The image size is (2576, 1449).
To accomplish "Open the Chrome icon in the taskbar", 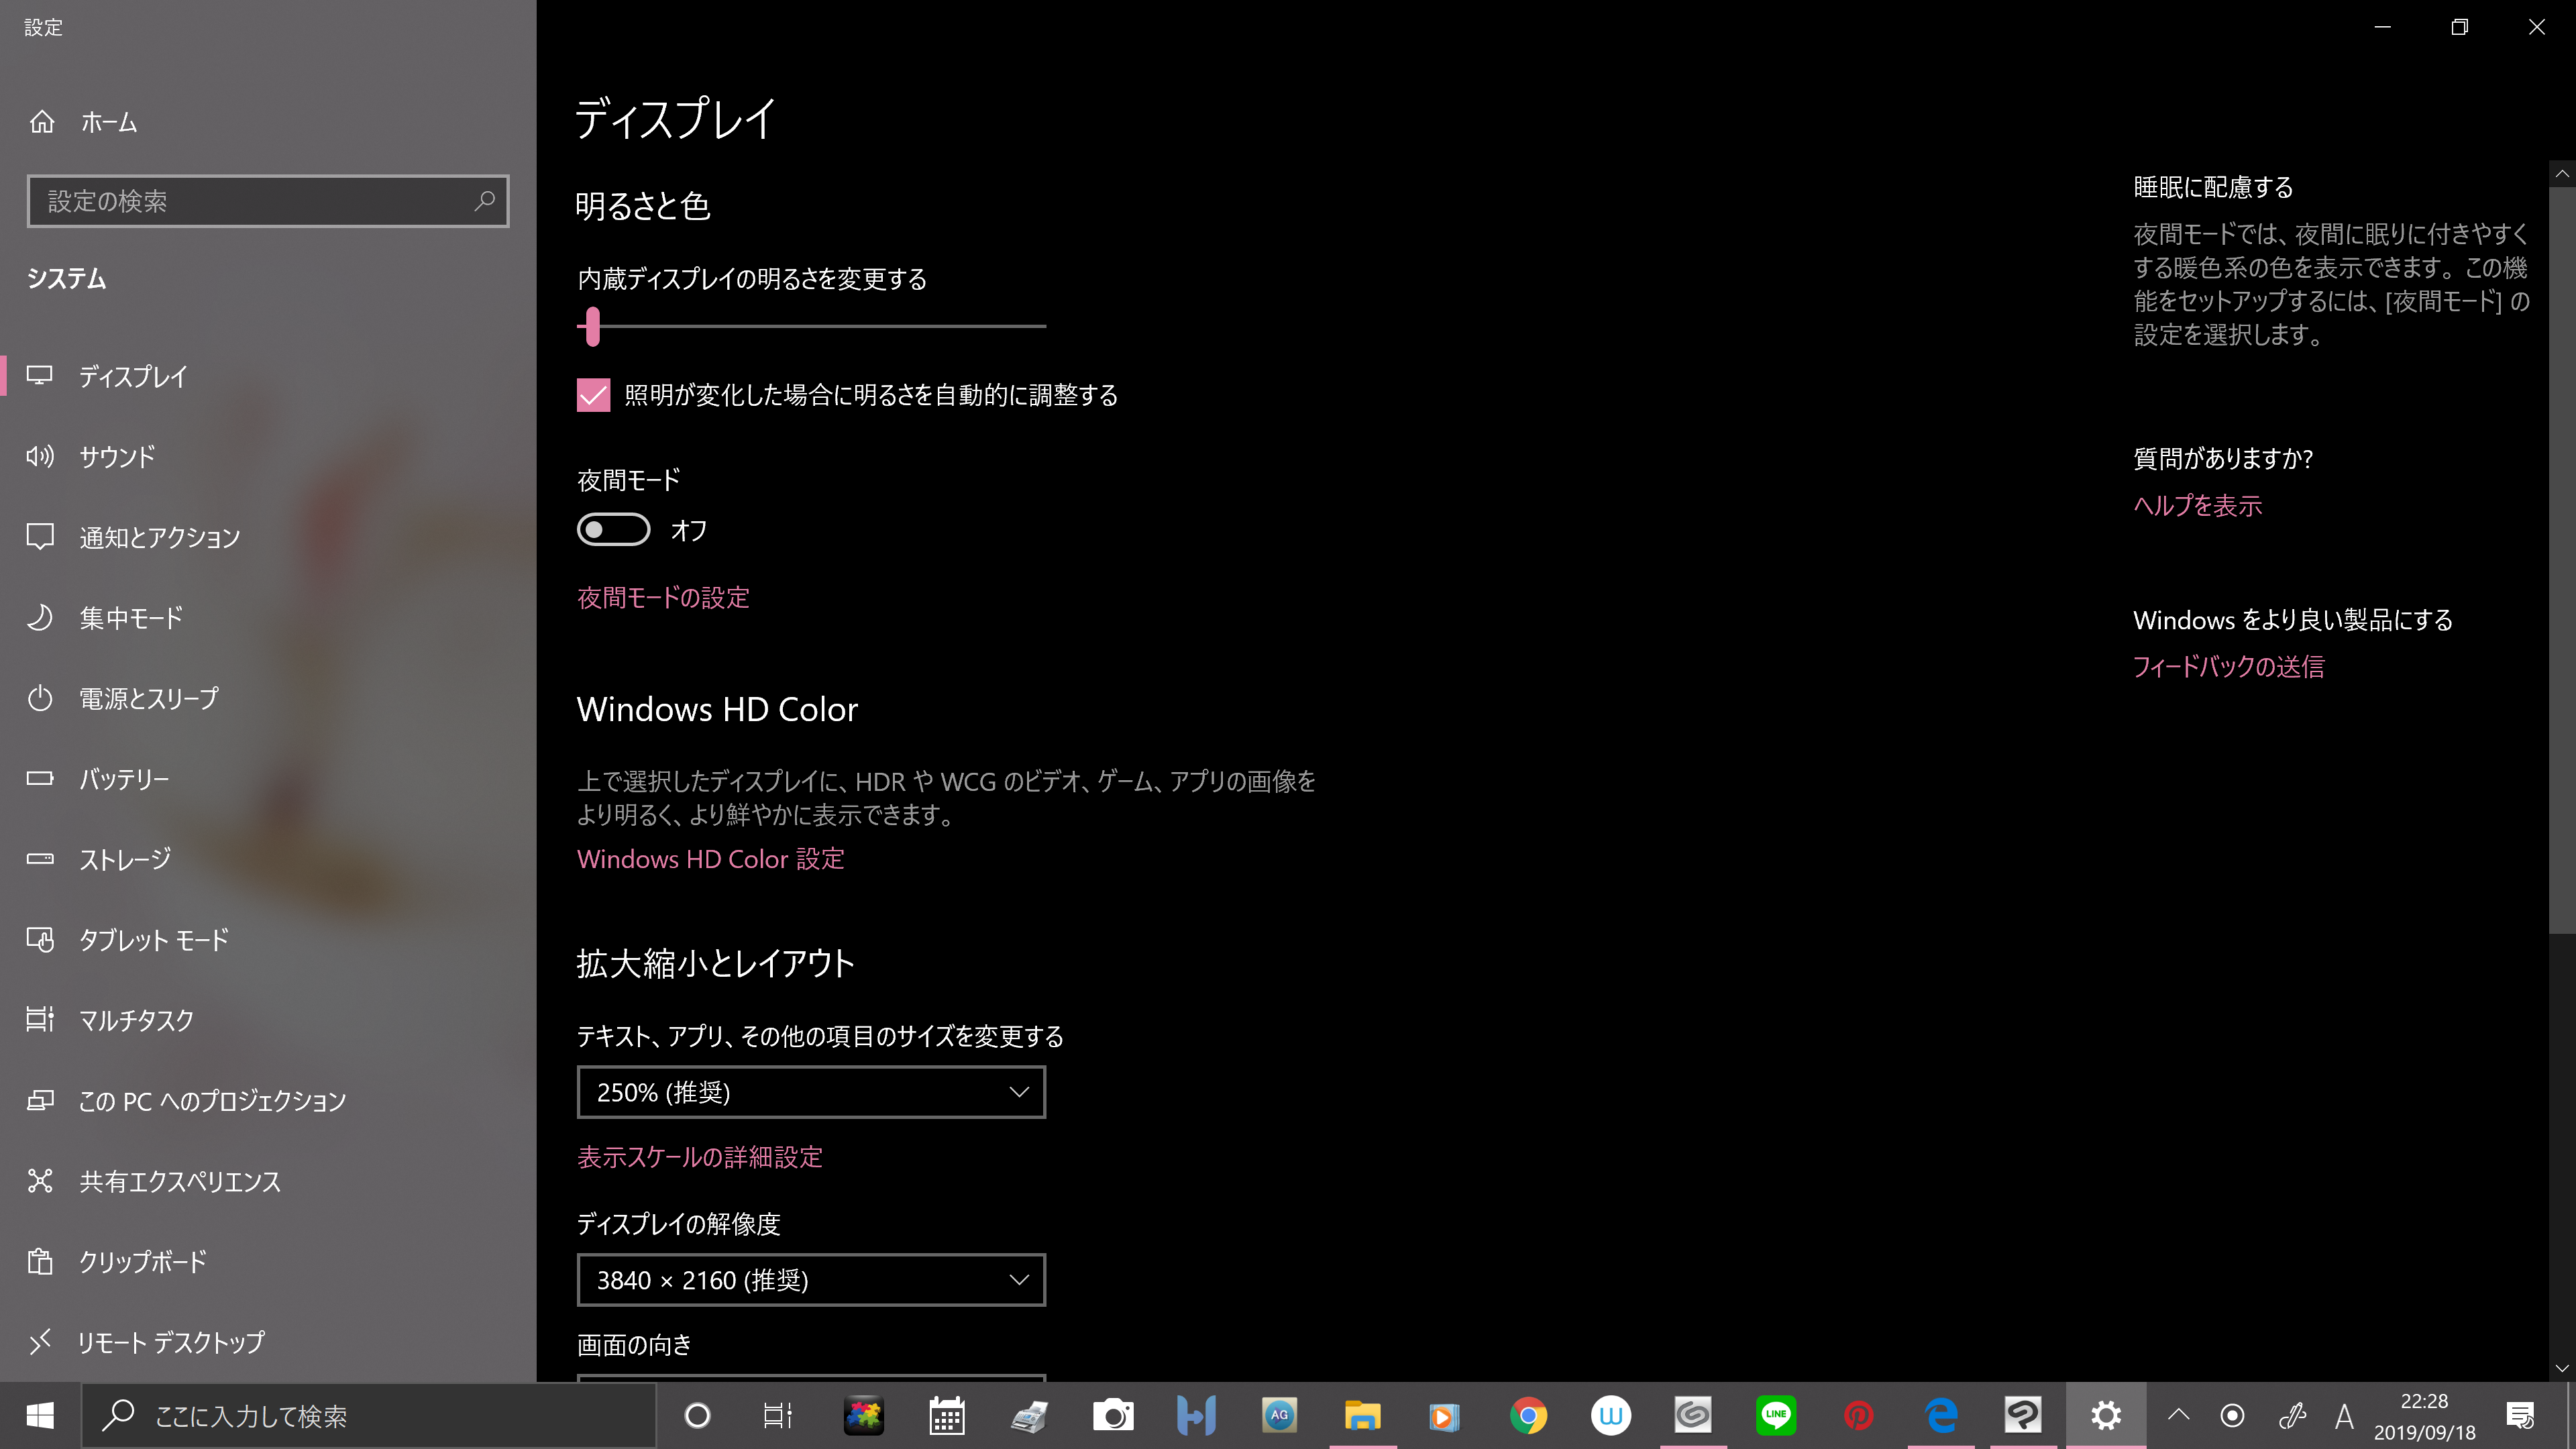I will pos(1528,1415).
